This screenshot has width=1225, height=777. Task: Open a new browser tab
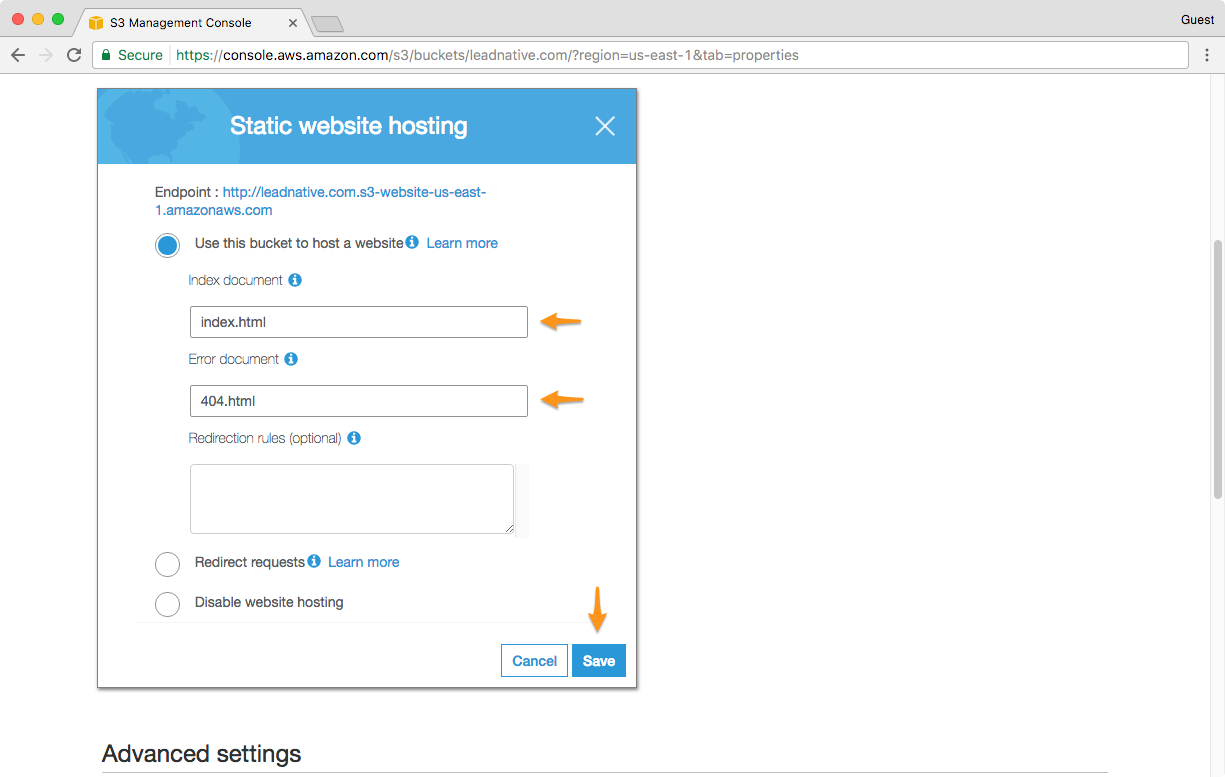pyautogui.click(x=327, y=23)
